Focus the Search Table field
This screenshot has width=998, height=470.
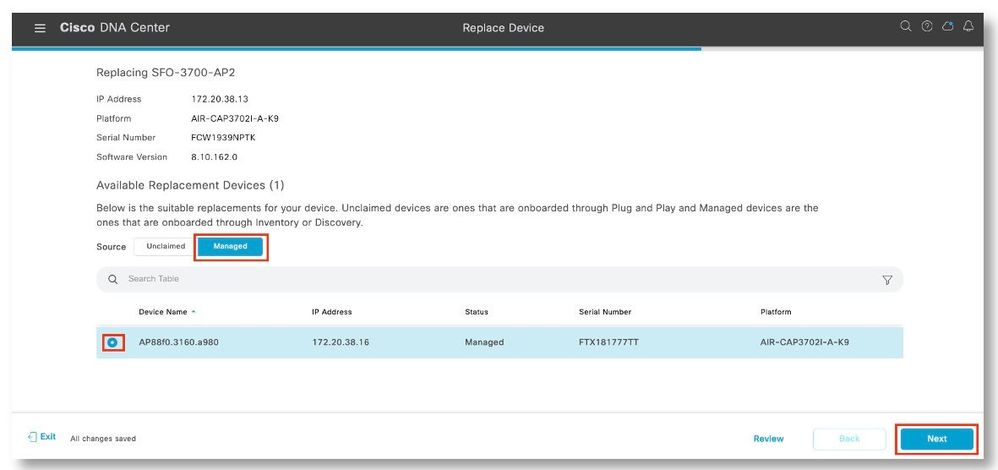(x=500, y=279)
